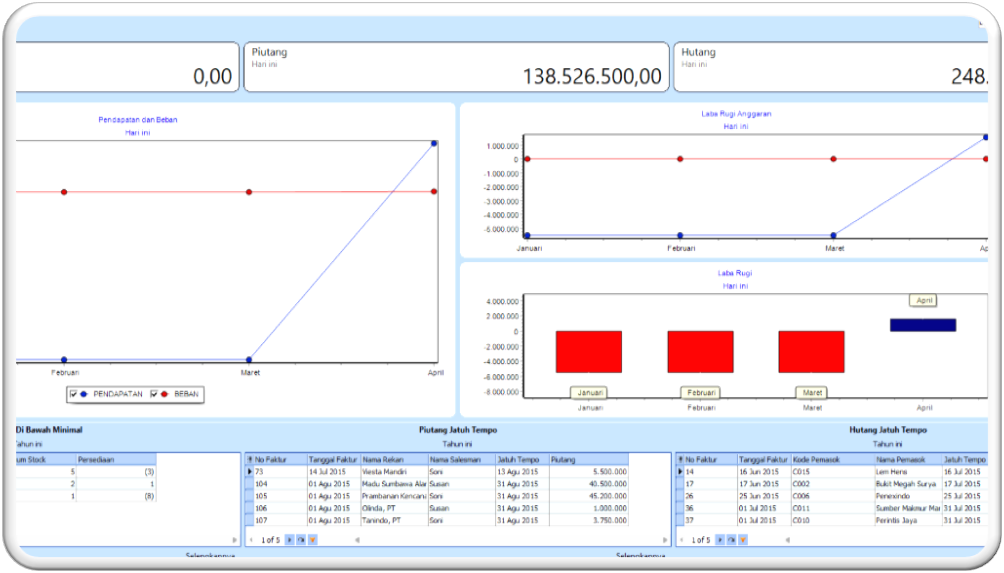The image size is (1004, 573).
Task: Click the 'Prambanan Kencana' cell
Action: point(394,496)
